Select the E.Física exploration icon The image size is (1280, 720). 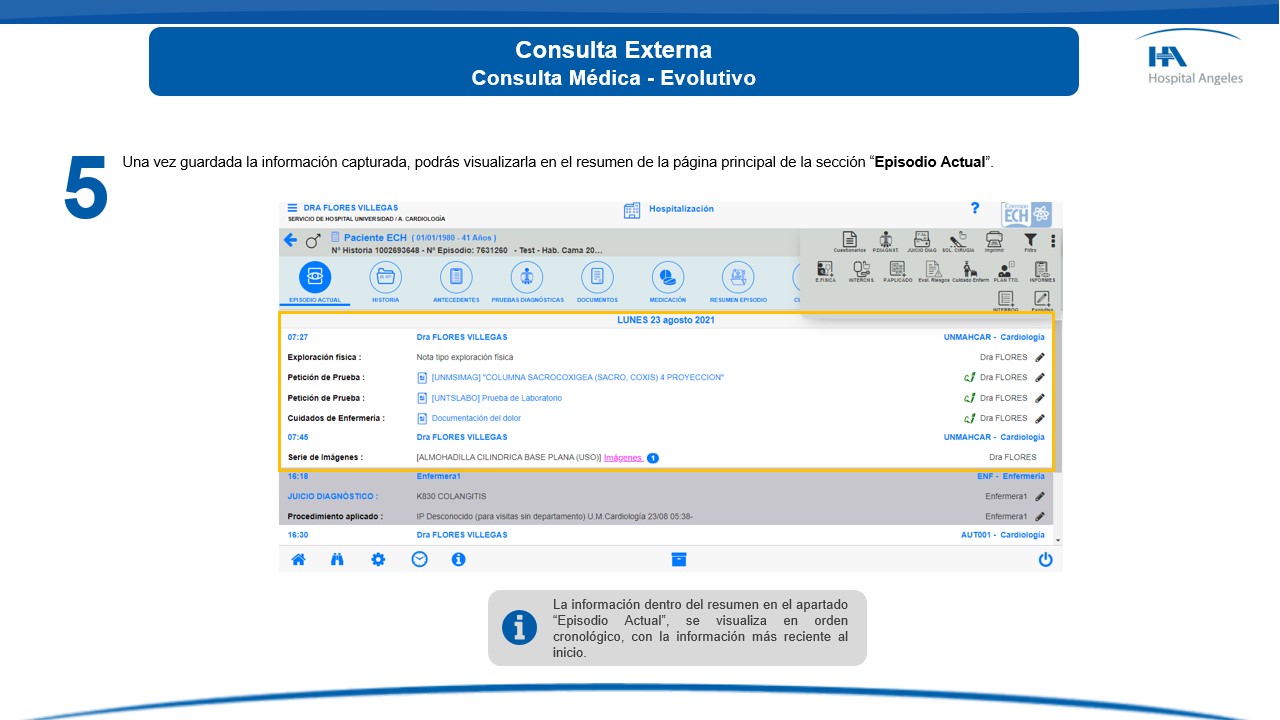tap(825, 271)
